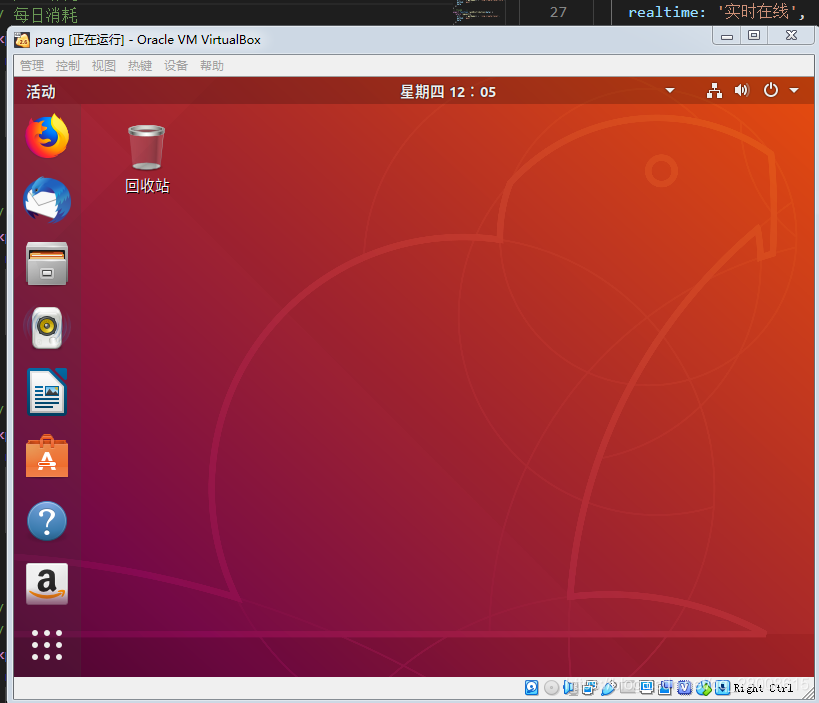
Task: Click VirtualBox display status icon
Action: pos(646,688)
